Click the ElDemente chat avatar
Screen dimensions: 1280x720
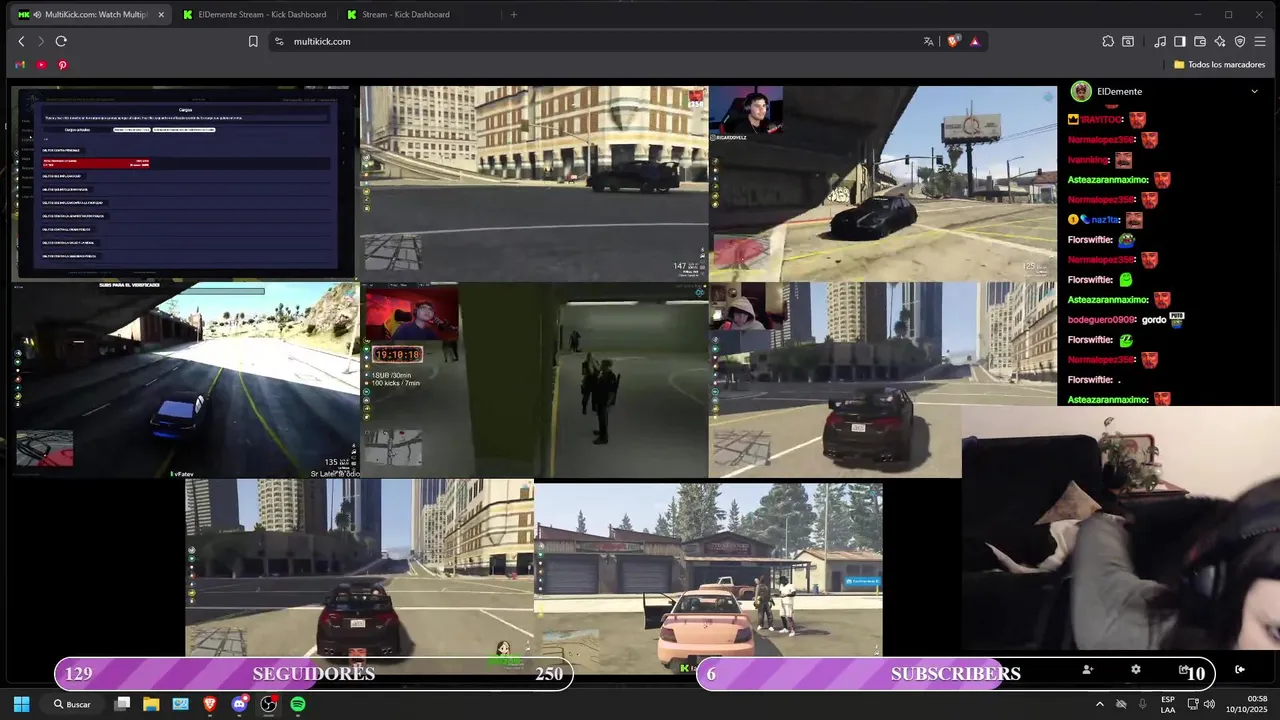[1081, 92]
